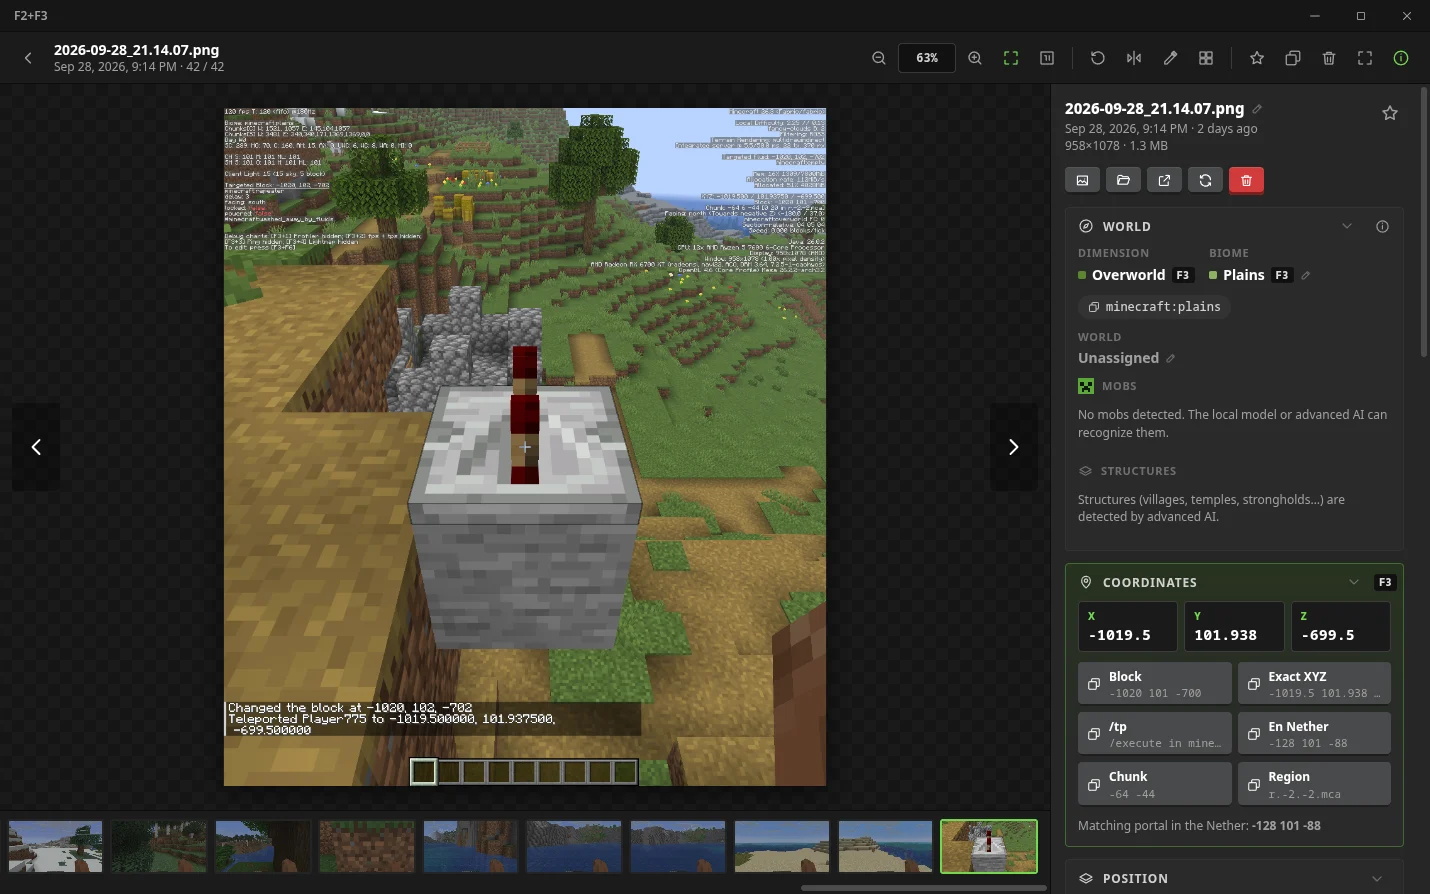Rotate the image with the rotate icon
The width and height of the screenshot is (1430, 894).
pyautogui.click(x=1097, y=58)
